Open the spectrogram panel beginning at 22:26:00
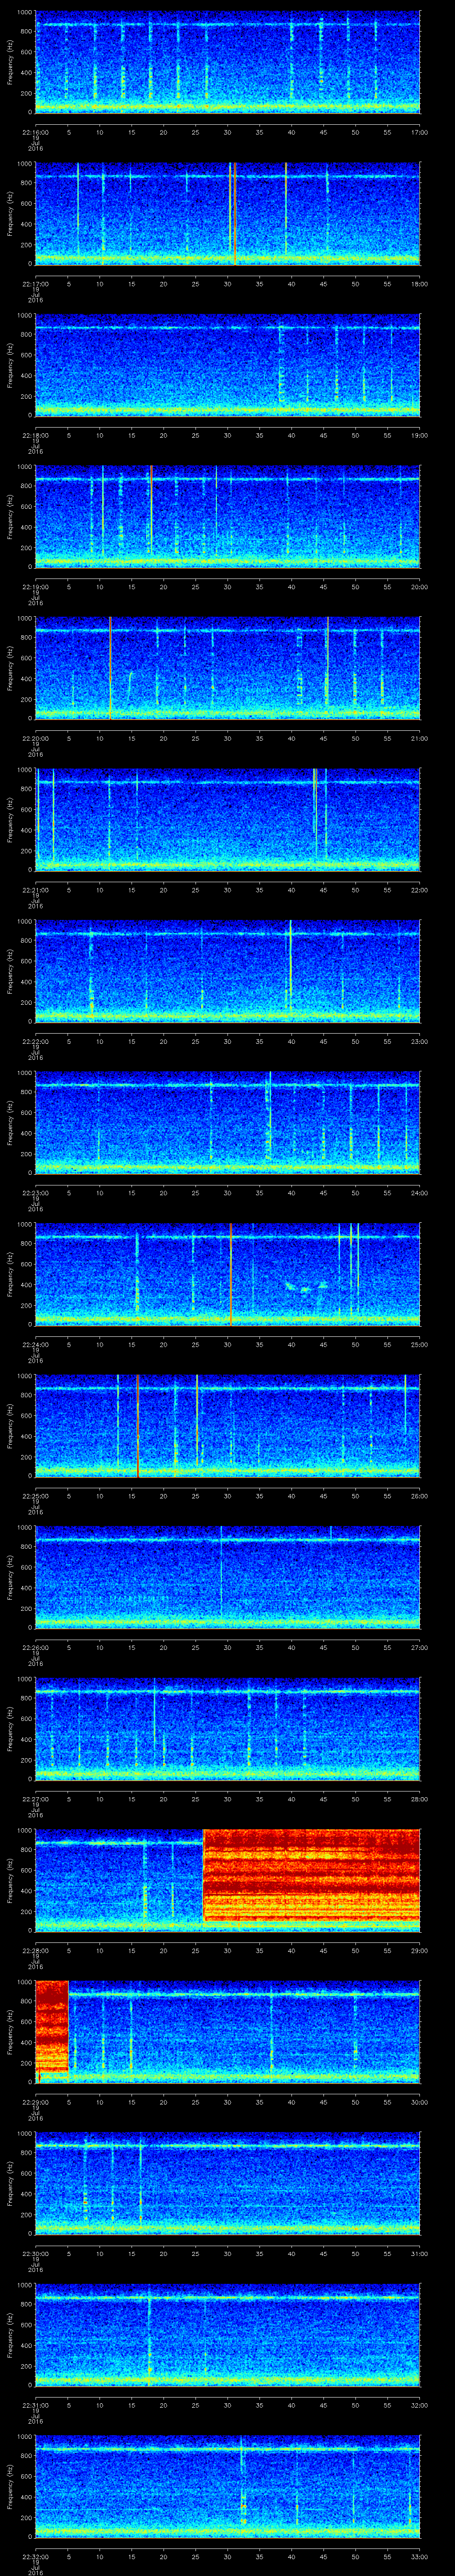 click(228, 1577)
